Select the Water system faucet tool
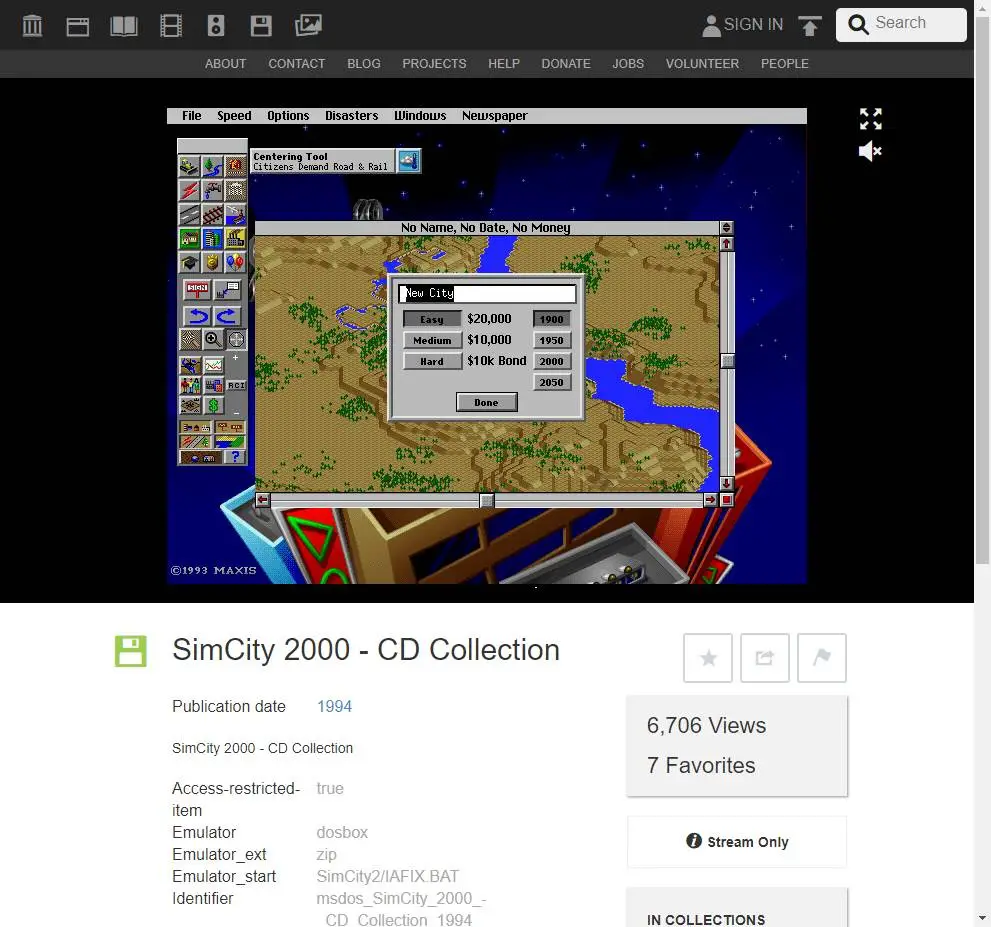This screenshot has width=991, height=927. point(212,190)
